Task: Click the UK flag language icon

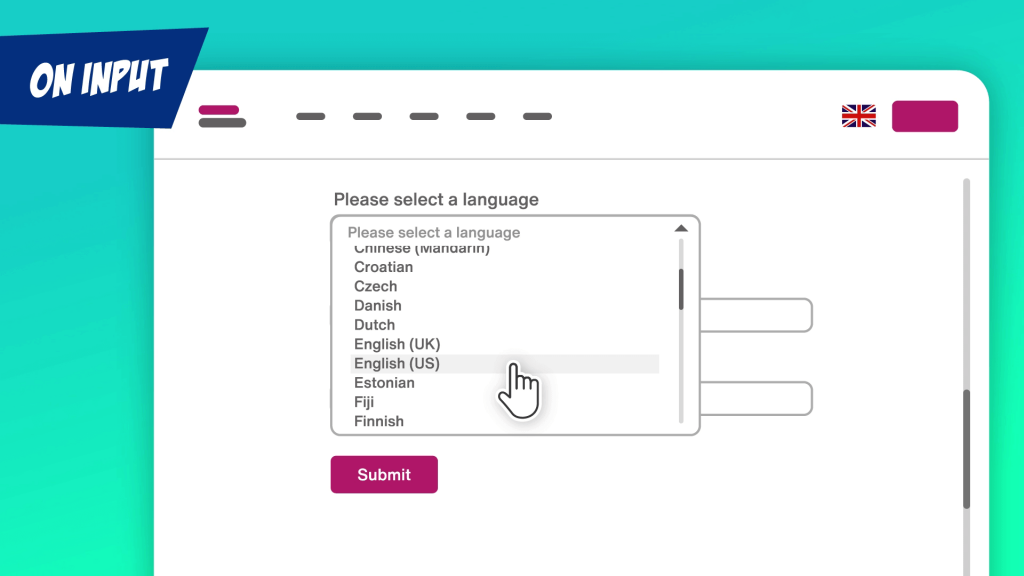Action: click(859, 116)
